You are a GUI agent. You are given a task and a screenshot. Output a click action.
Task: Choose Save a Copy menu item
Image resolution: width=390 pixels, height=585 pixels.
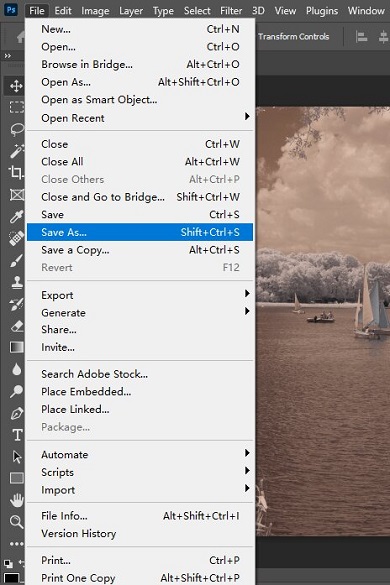(140, 250)
